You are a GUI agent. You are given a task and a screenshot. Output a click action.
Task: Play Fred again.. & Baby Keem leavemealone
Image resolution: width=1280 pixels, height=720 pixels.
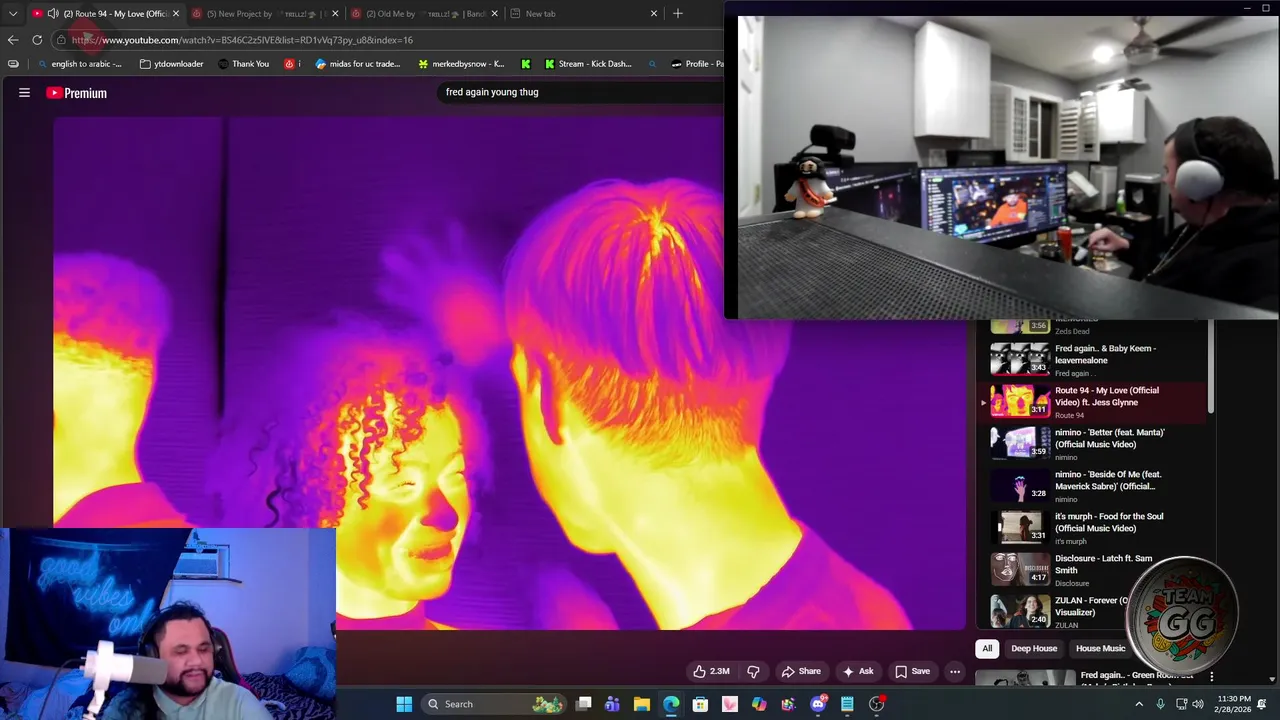(x=1093, y=360)
